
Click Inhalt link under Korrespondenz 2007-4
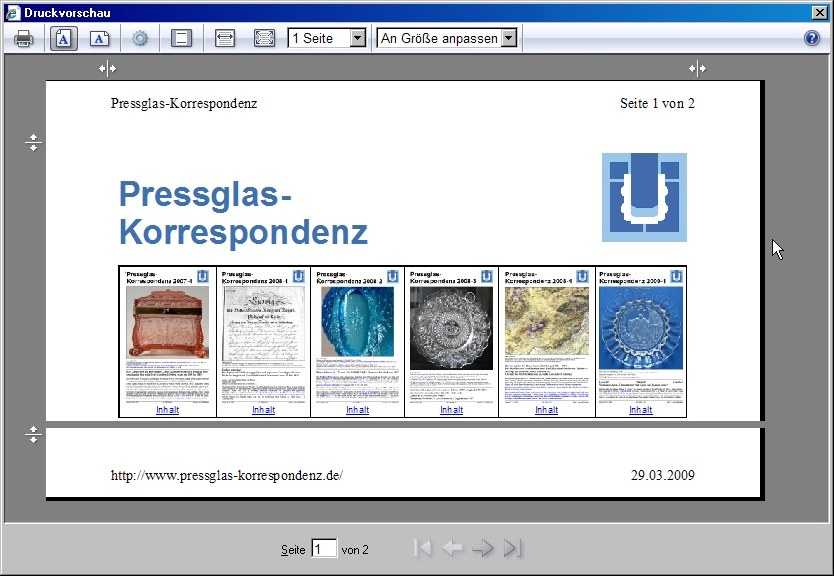click(168, 410)
